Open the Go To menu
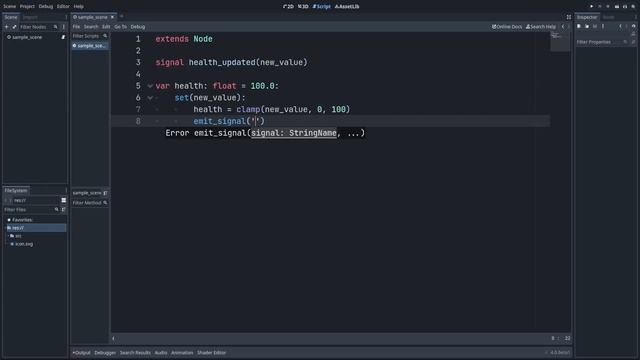 (120, 27)
